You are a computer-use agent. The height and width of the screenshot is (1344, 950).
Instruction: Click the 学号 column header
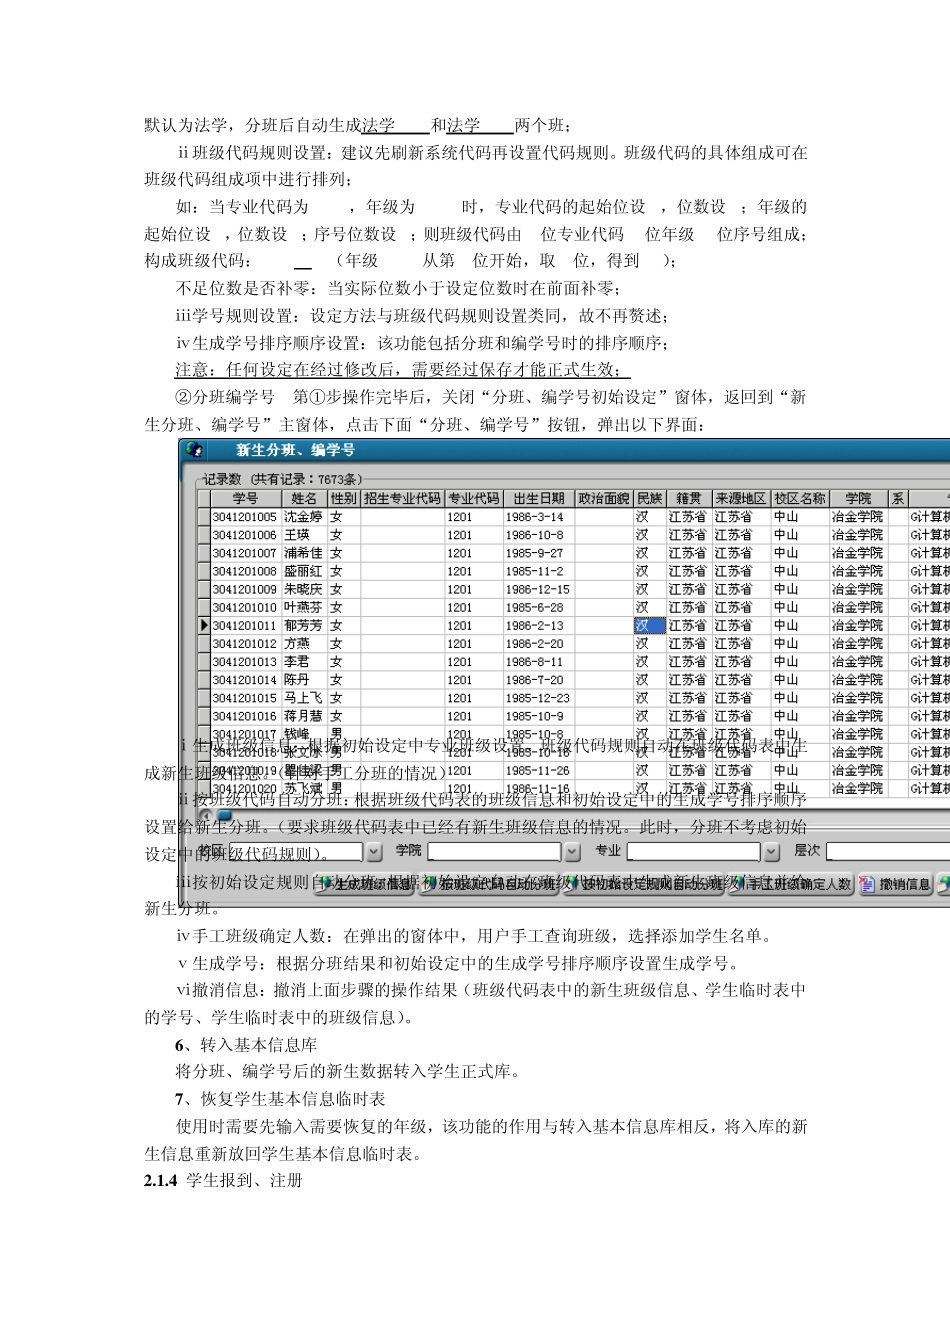click(x=245, y=498)
